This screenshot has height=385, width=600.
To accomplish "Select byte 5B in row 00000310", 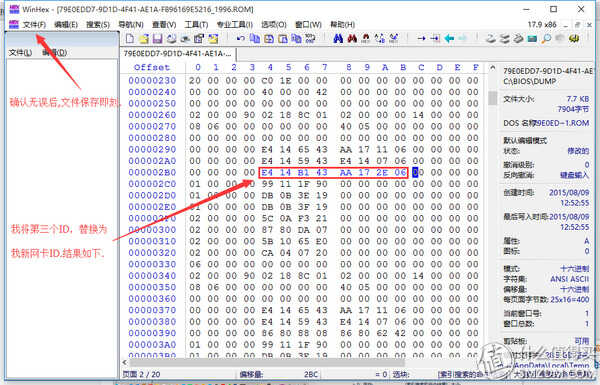I will [x=267, y=241].
